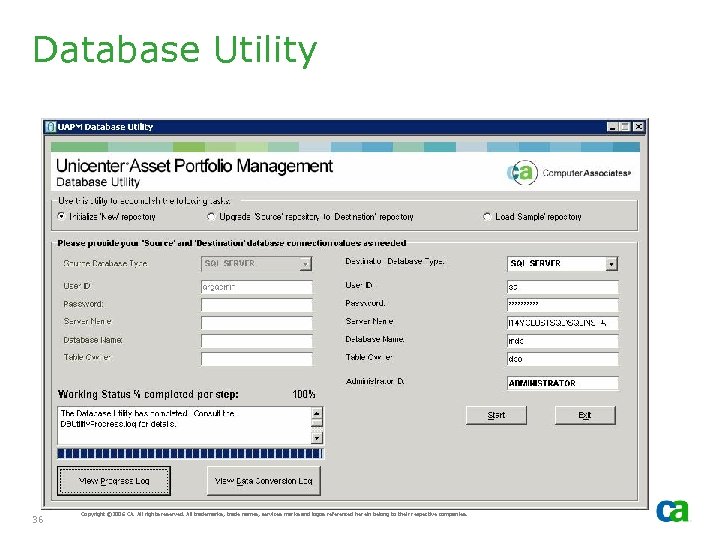Click the destination Server Name field

click(x=562, y=323)
